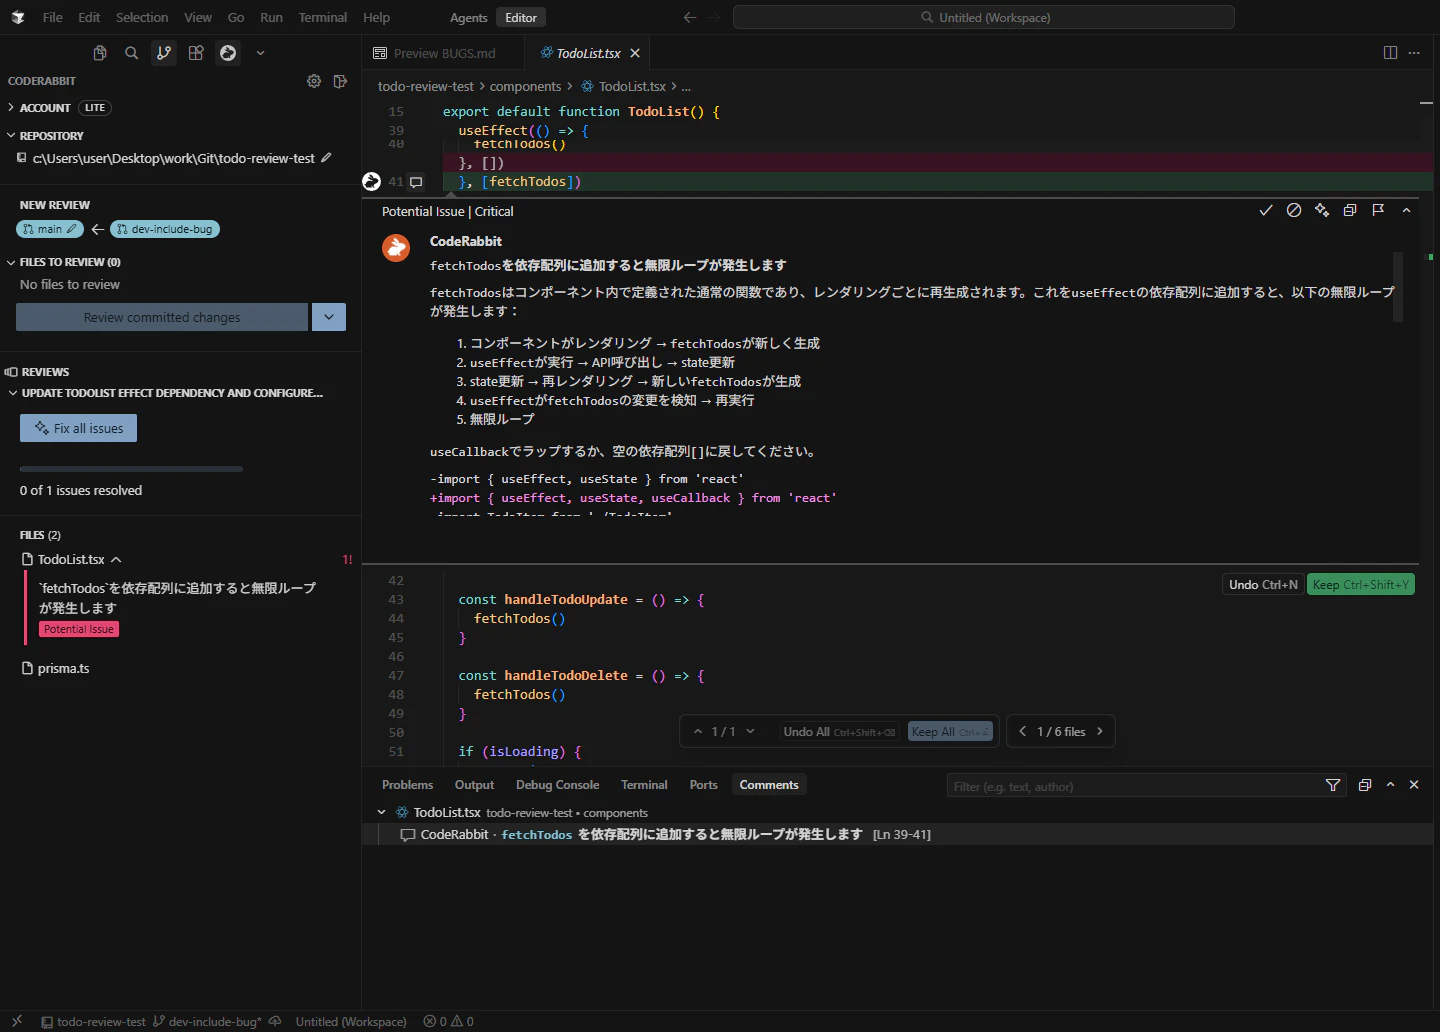Open dropdown arrow next to Review committed changes
Image resolution: width=1440 pixels, height=1032 pixels.
coord(329,317)
